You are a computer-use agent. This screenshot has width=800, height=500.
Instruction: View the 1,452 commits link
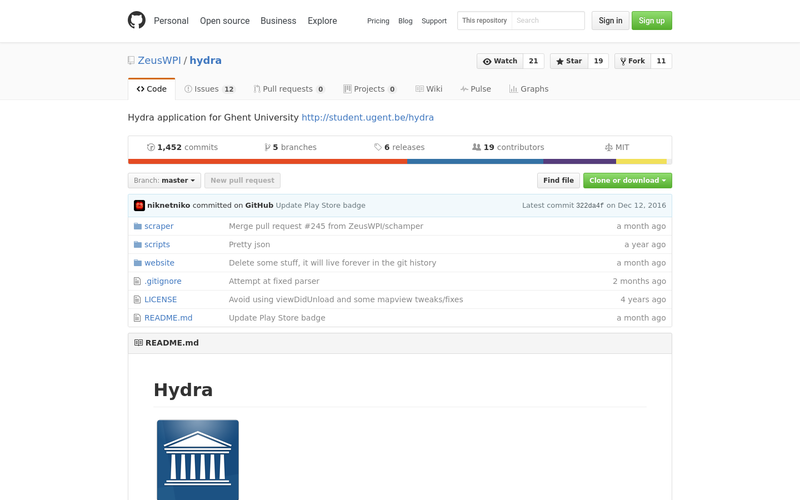point(182,147)
